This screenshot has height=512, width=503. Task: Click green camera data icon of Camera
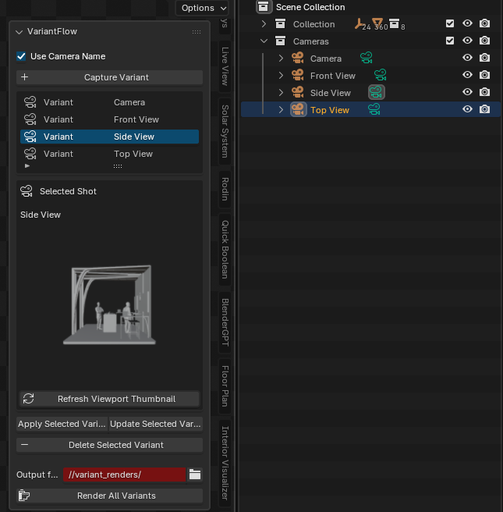click(x=366, y=58)
